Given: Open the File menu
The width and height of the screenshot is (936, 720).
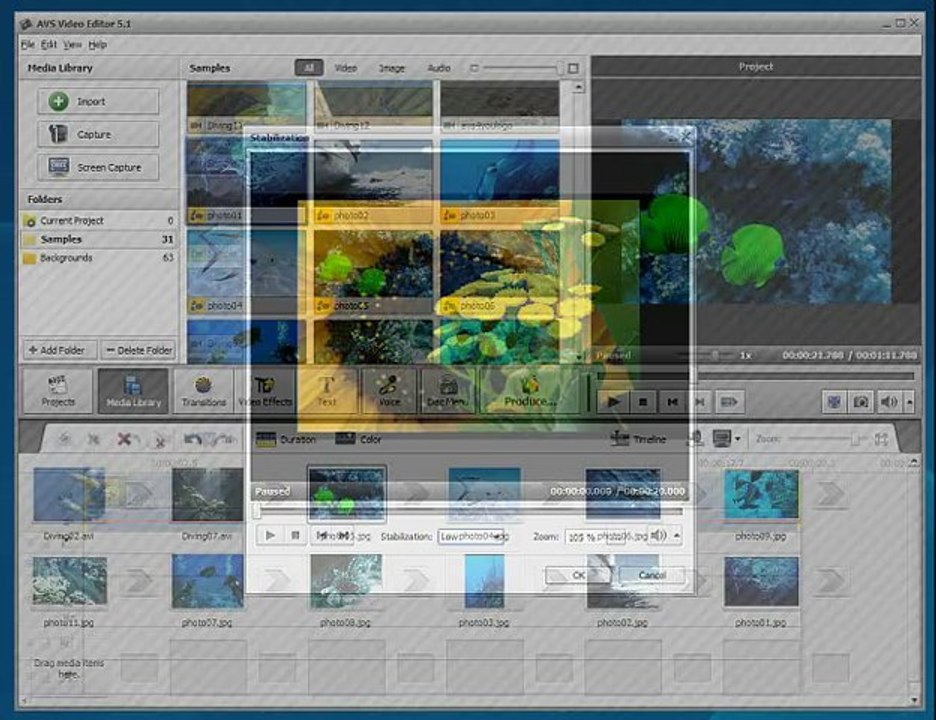Looking at the screenshot, I should tap(27, 45).
